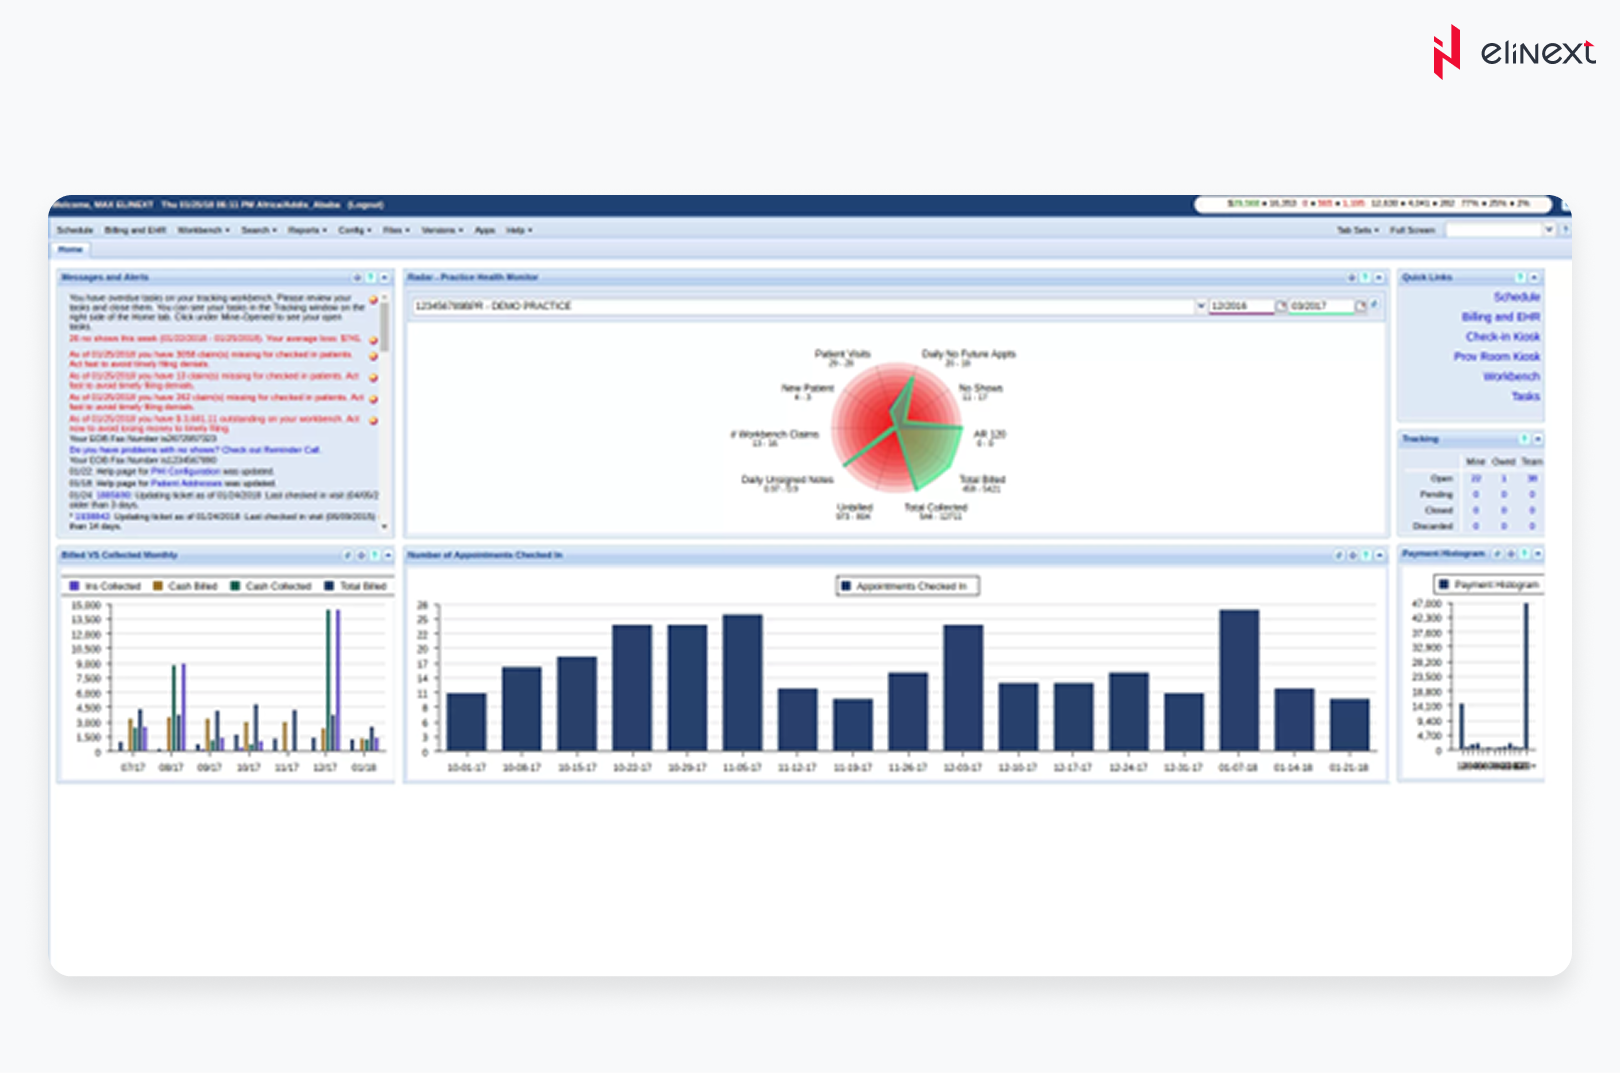Select the Home tab
The width and height of the screenshot is (1620, 1073).
[70, 249]
